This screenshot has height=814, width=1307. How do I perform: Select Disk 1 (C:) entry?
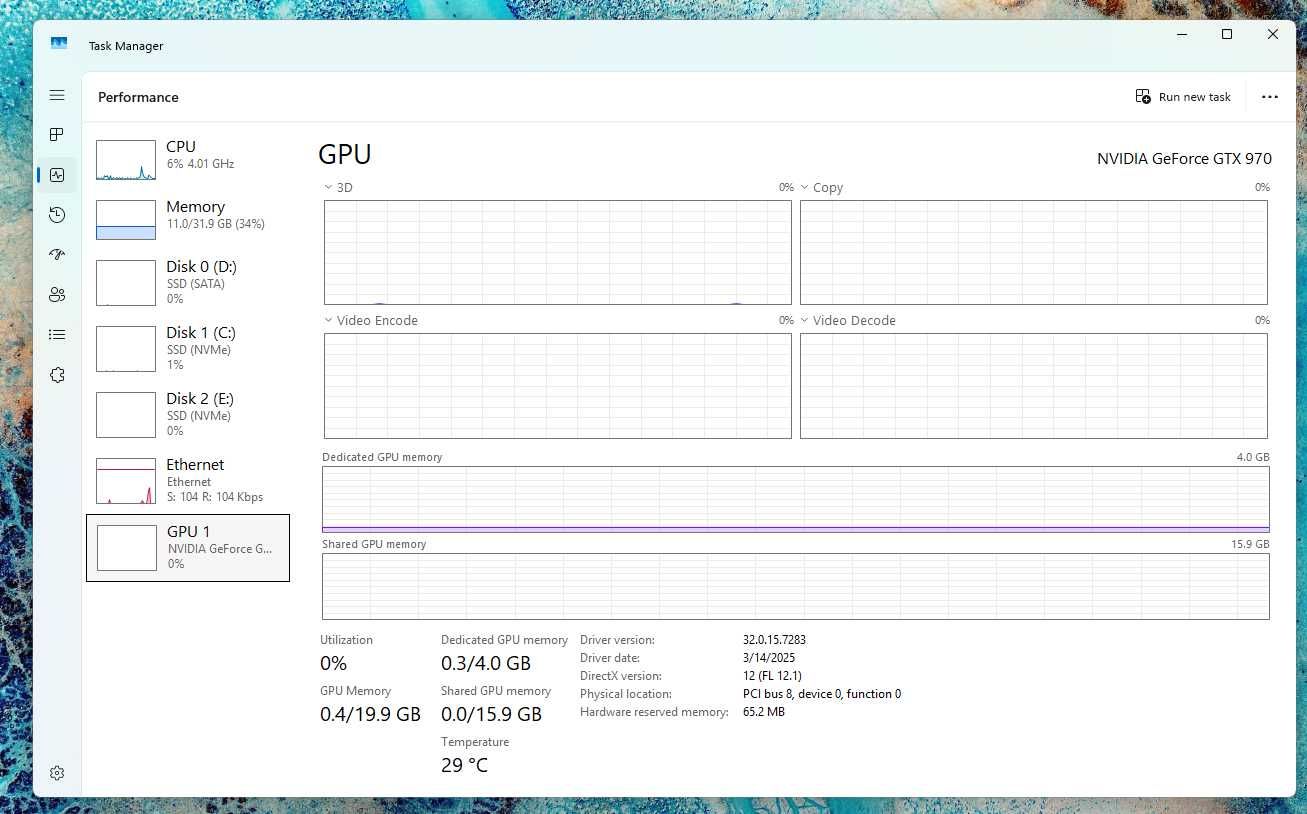(x=188, y=349)
